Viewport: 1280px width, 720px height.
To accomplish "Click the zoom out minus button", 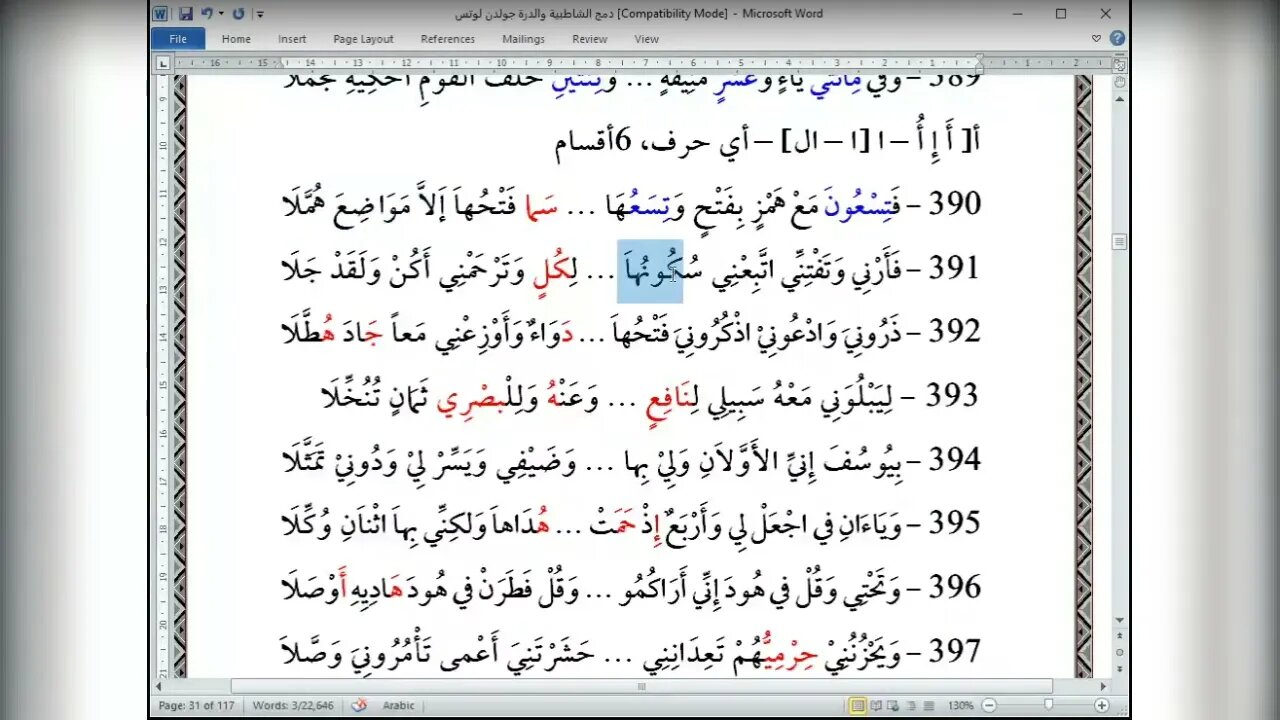I will tap(988, 706).
